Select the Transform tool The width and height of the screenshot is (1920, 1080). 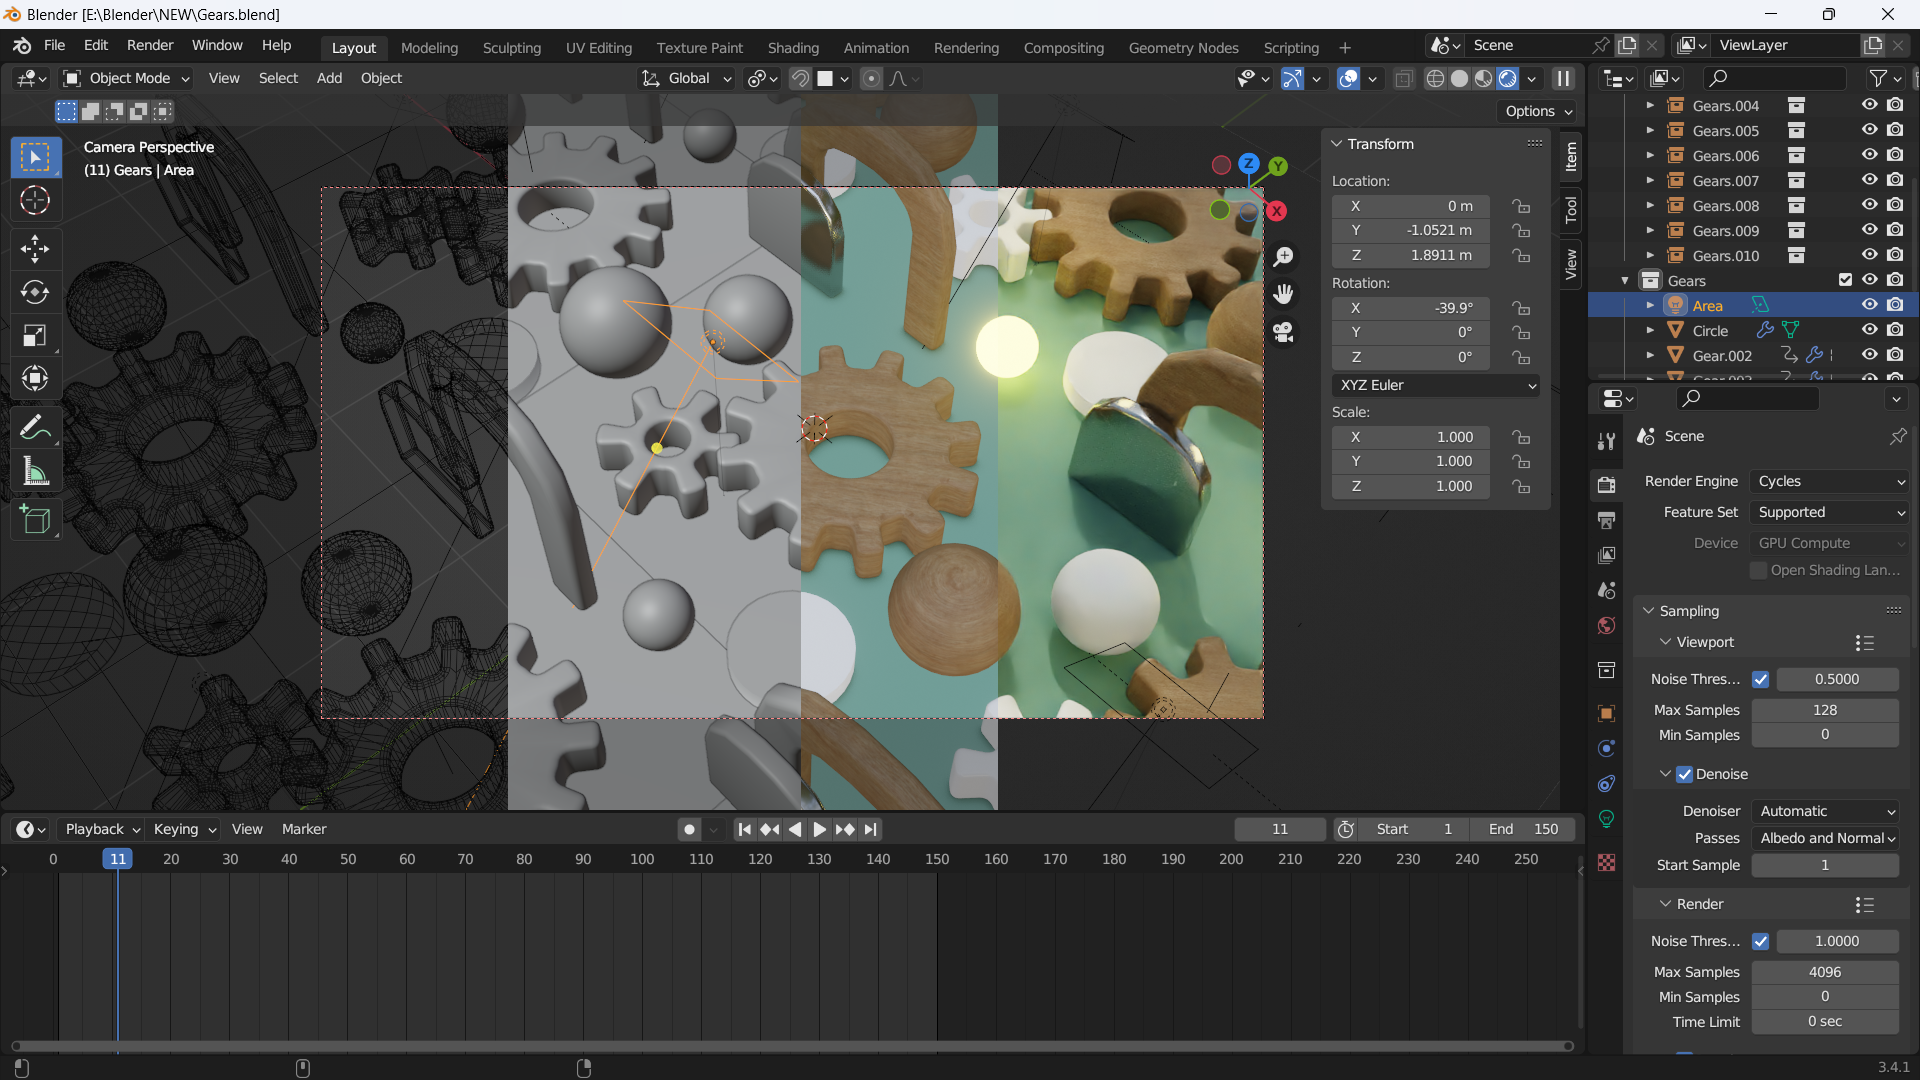(35, 378)
